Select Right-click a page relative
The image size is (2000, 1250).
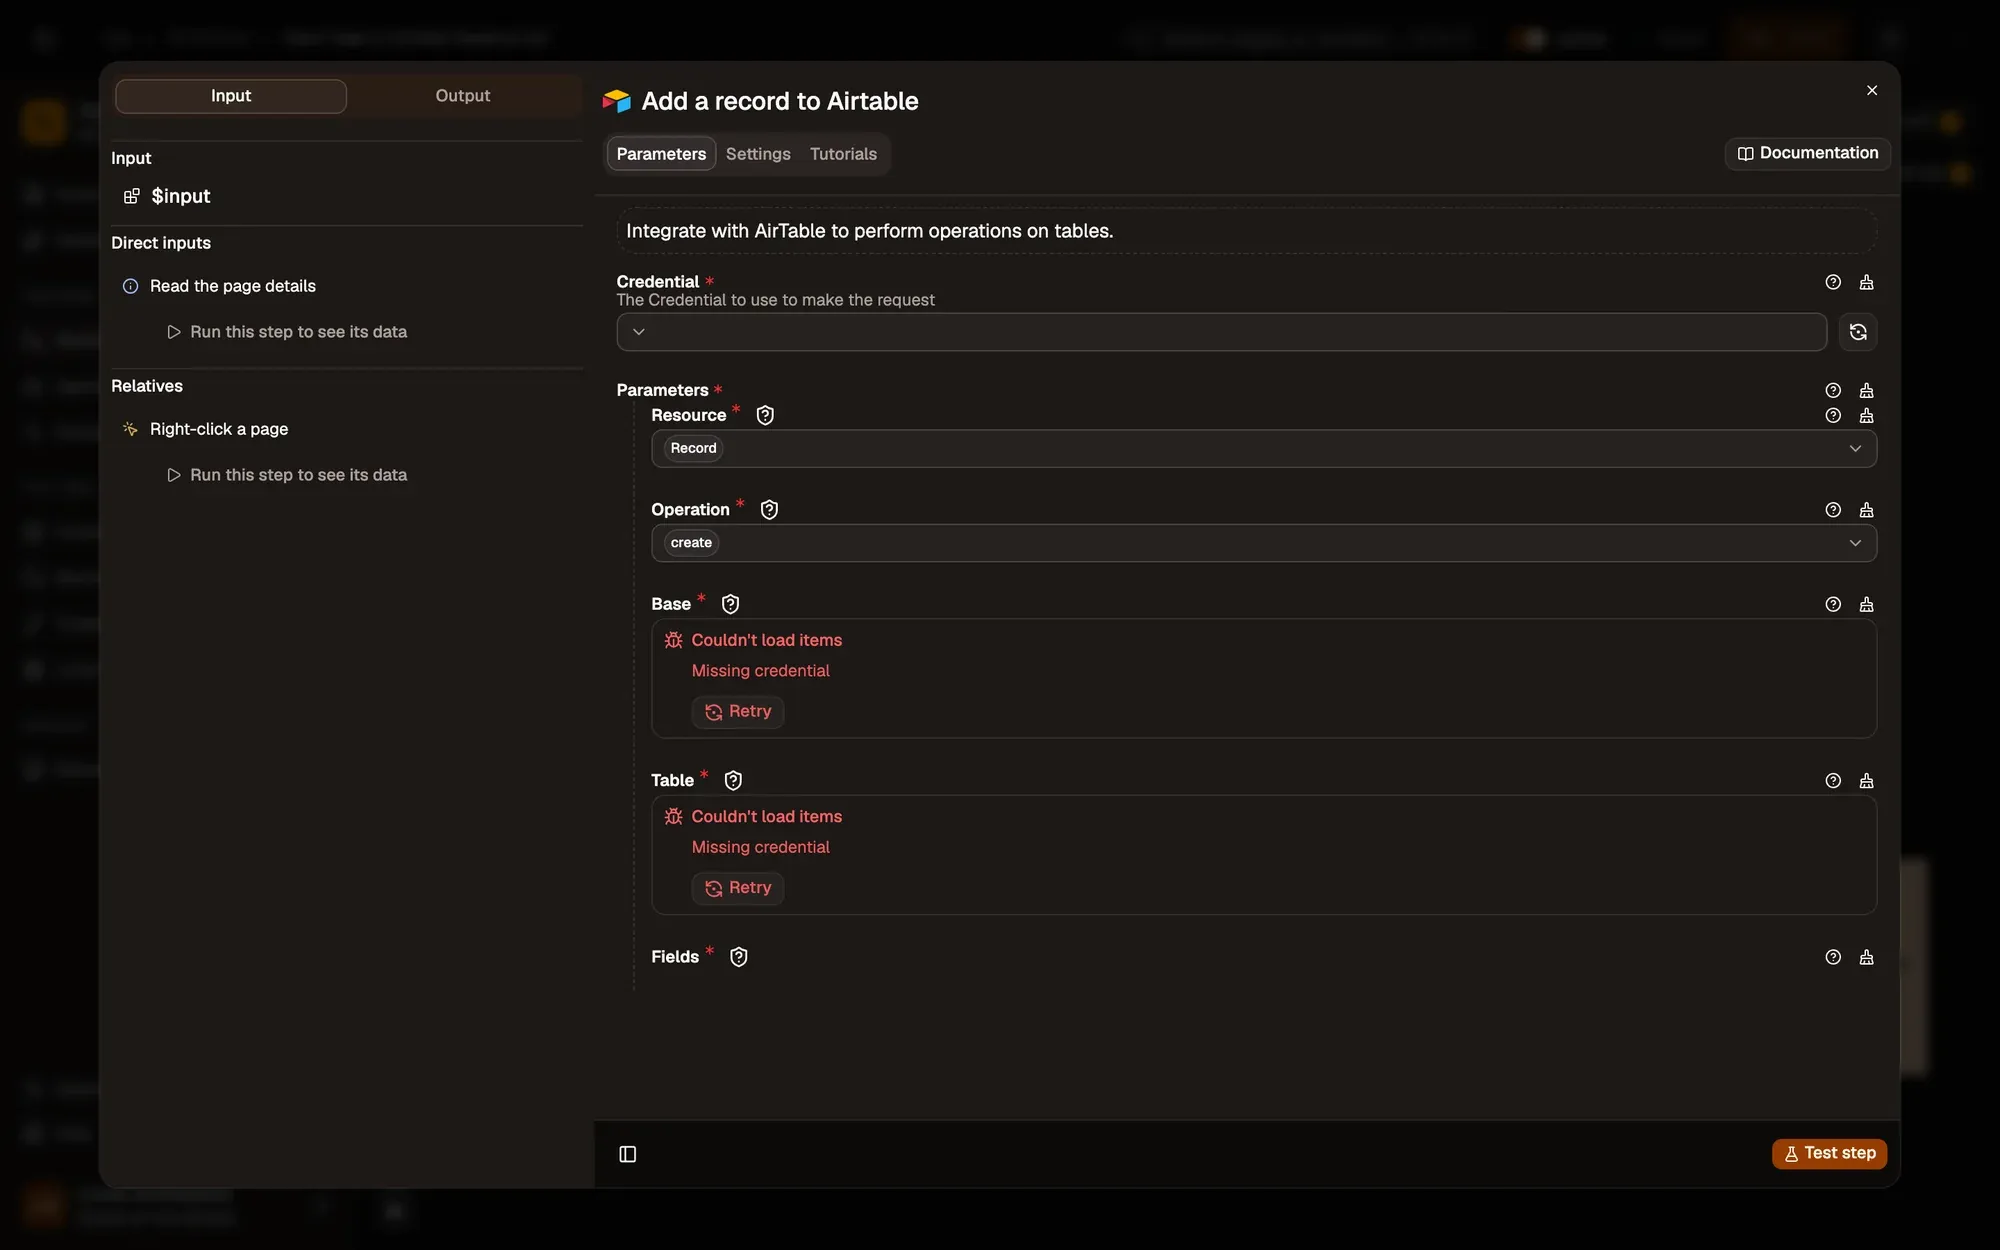(205, 429)
